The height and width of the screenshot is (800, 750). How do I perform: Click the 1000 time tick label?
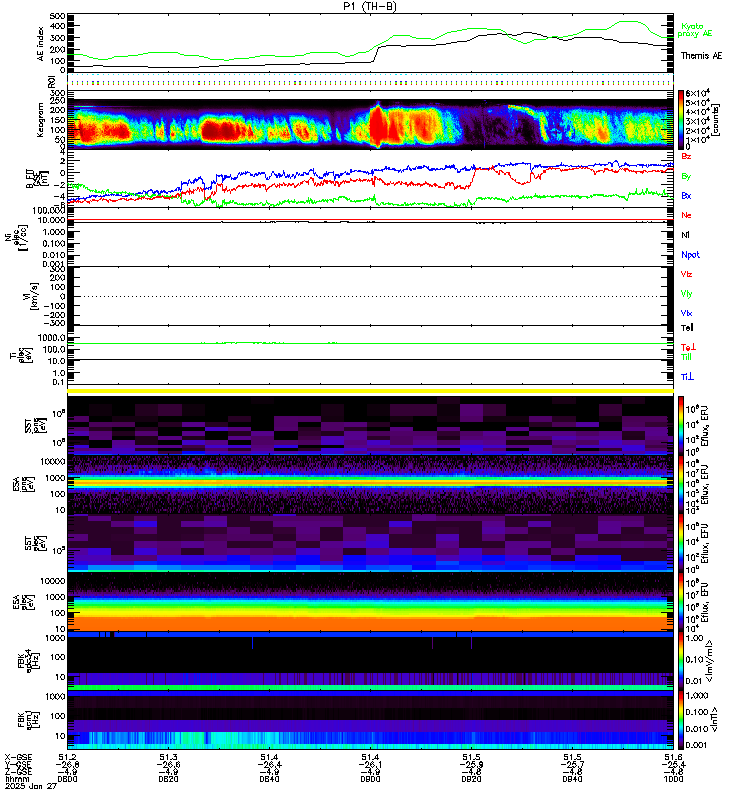tap(673, 779)
